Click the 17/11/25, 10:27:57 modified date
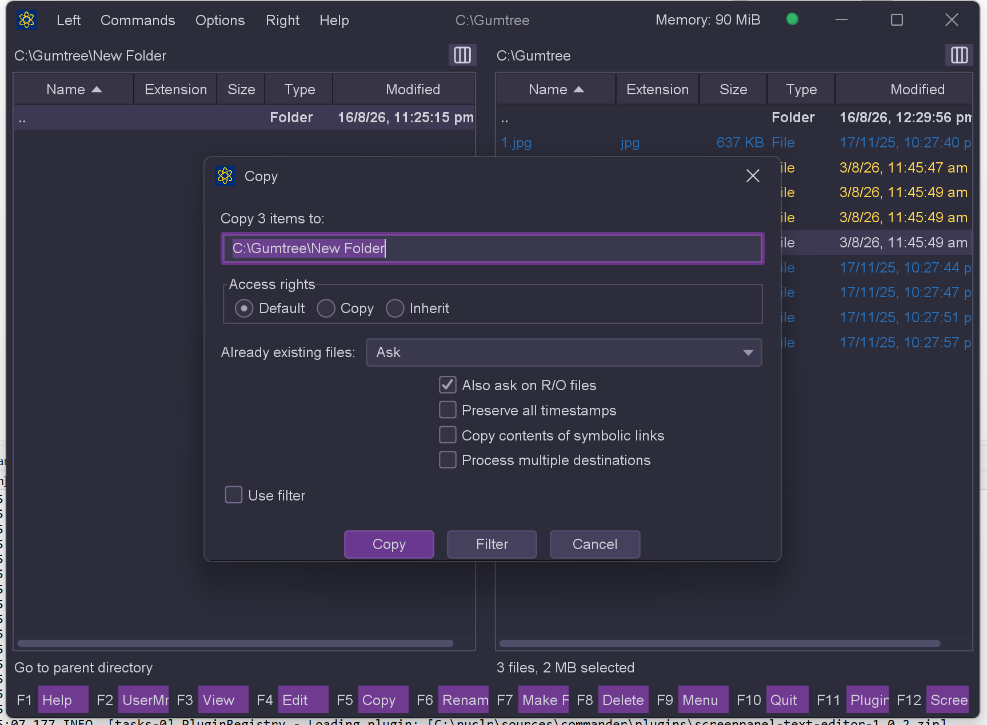This screenshot has width=987, height=725. (905, 342)
